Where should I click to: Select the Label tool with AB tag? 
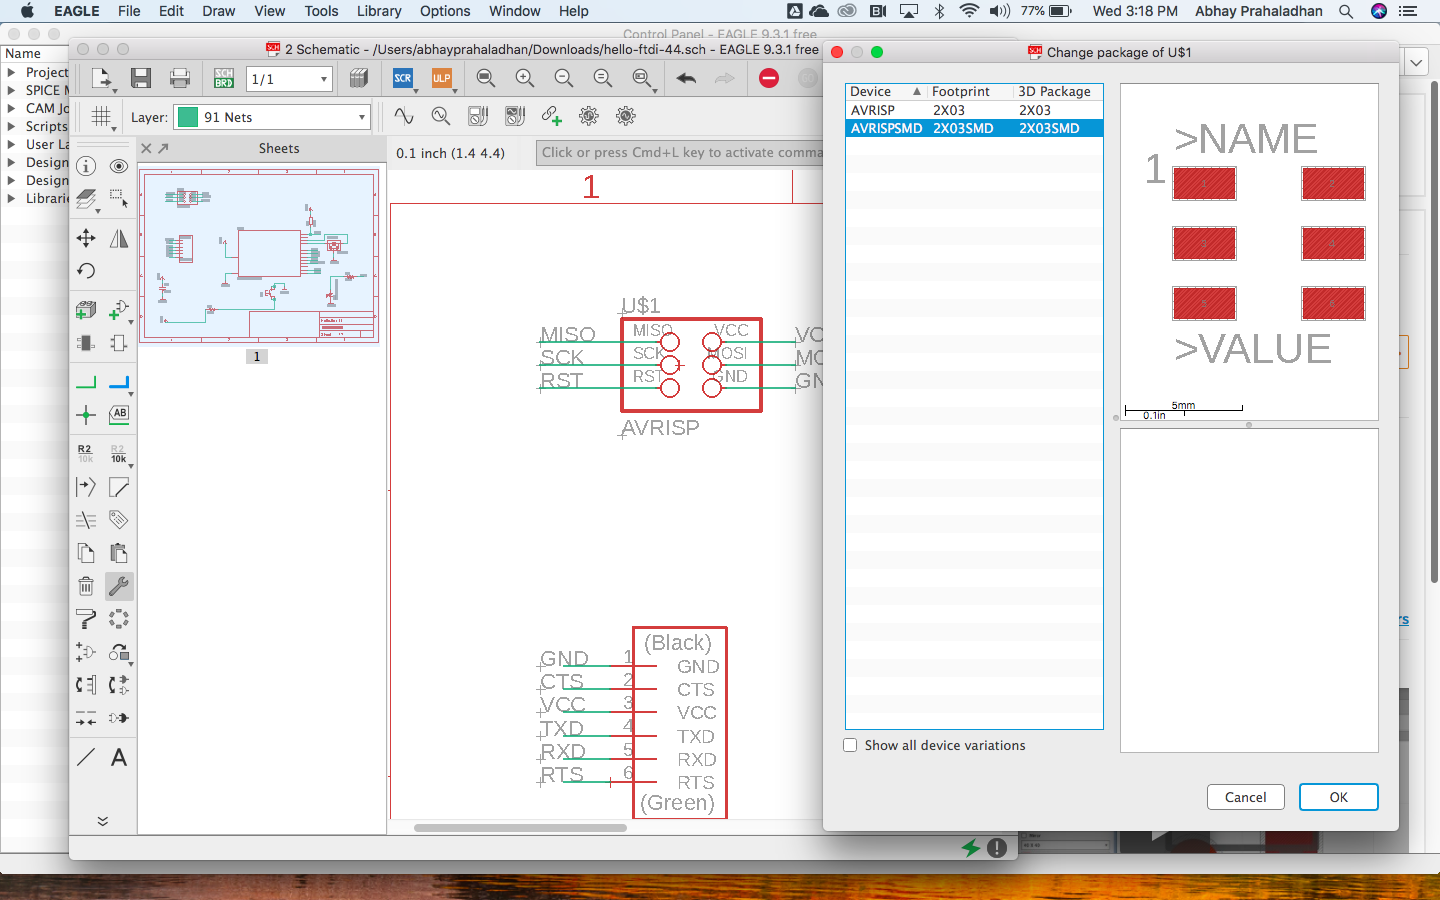[x=119, y=415]
